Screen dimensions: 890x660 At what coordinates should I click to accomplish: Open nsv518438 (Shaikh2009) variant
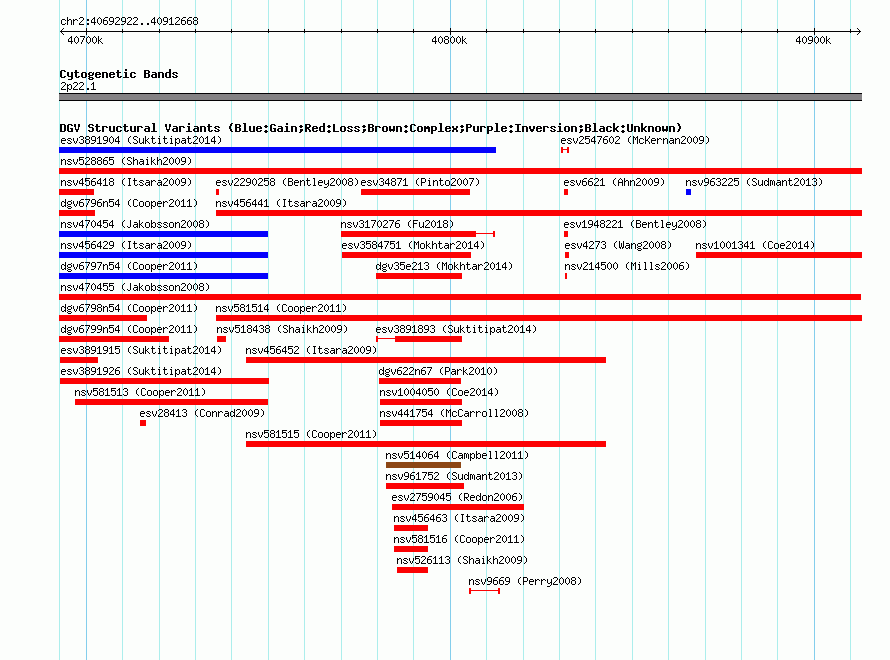coord(282,329)
